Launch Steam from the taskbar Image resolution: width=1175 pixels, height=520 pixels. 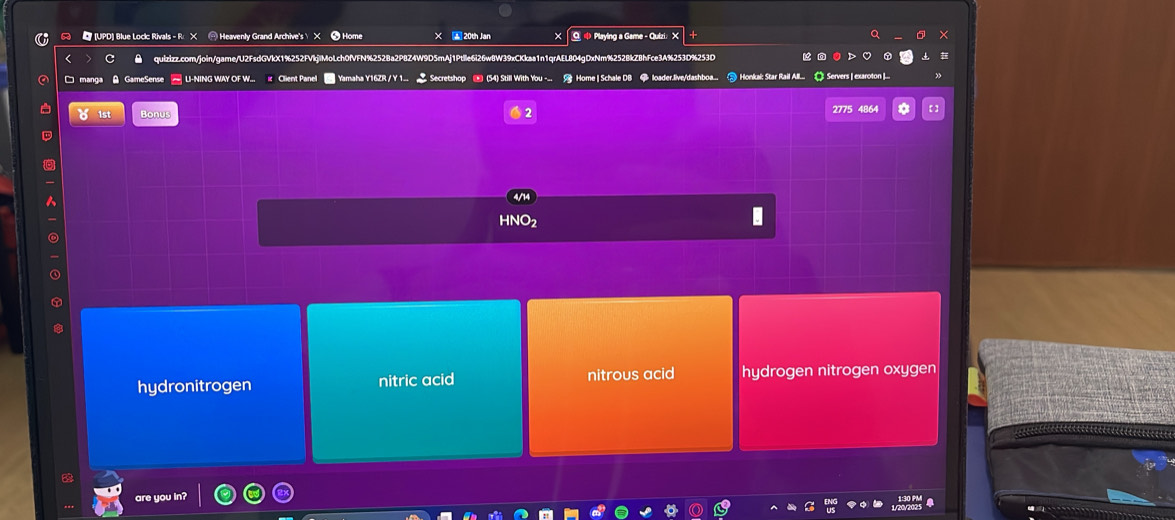point(646,512)
